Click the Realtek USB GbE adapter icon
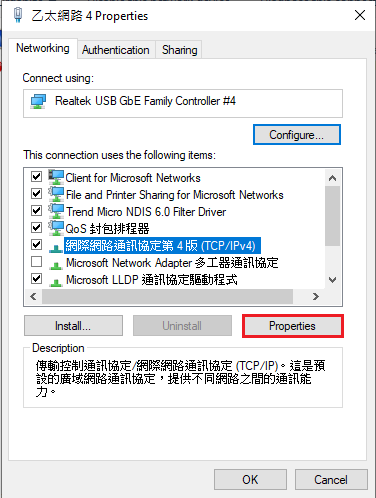Viewport: 376px width, 498px height. click(x=38, y=101)
